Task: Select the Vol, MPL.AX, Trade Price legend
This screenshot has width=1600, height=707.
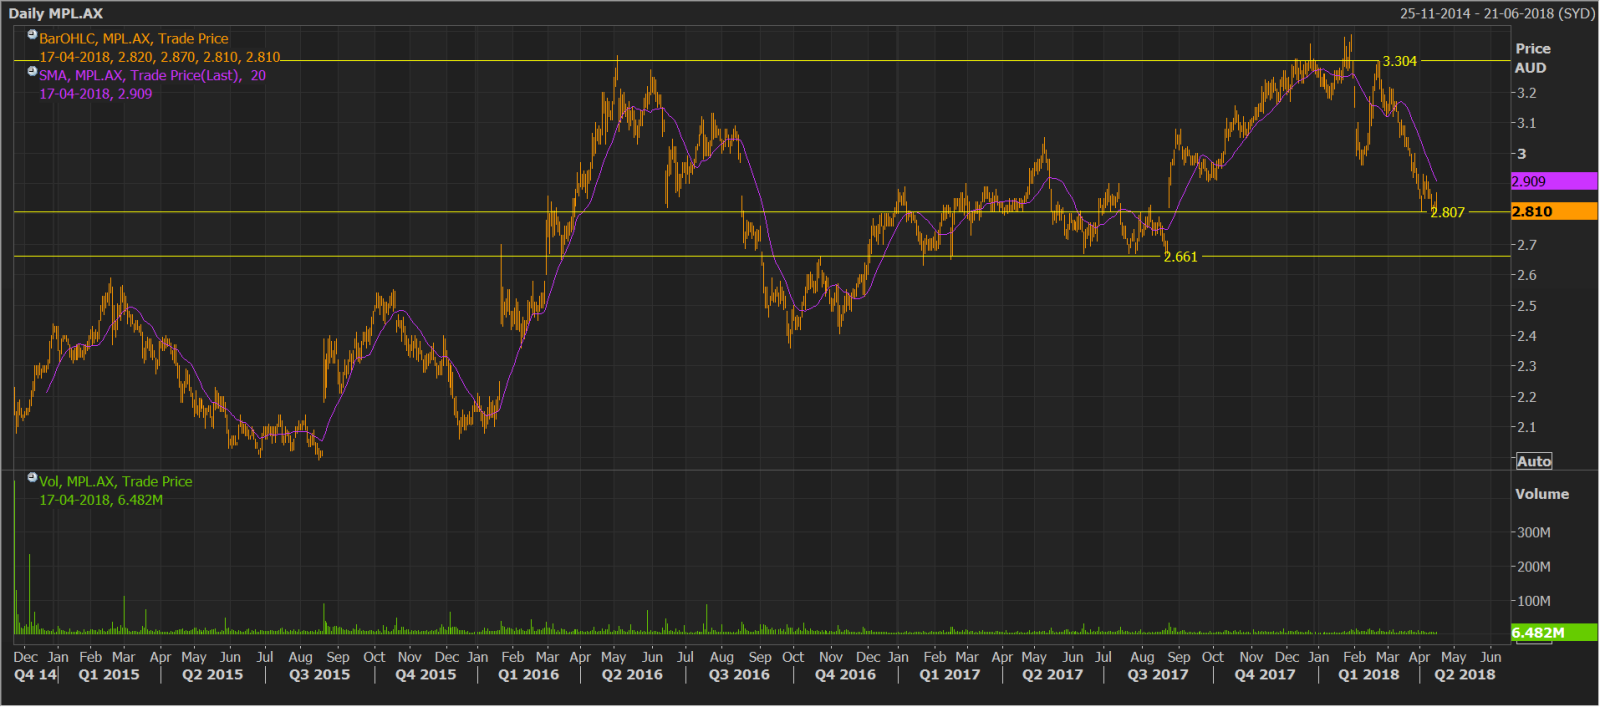Action: (116, 481)
